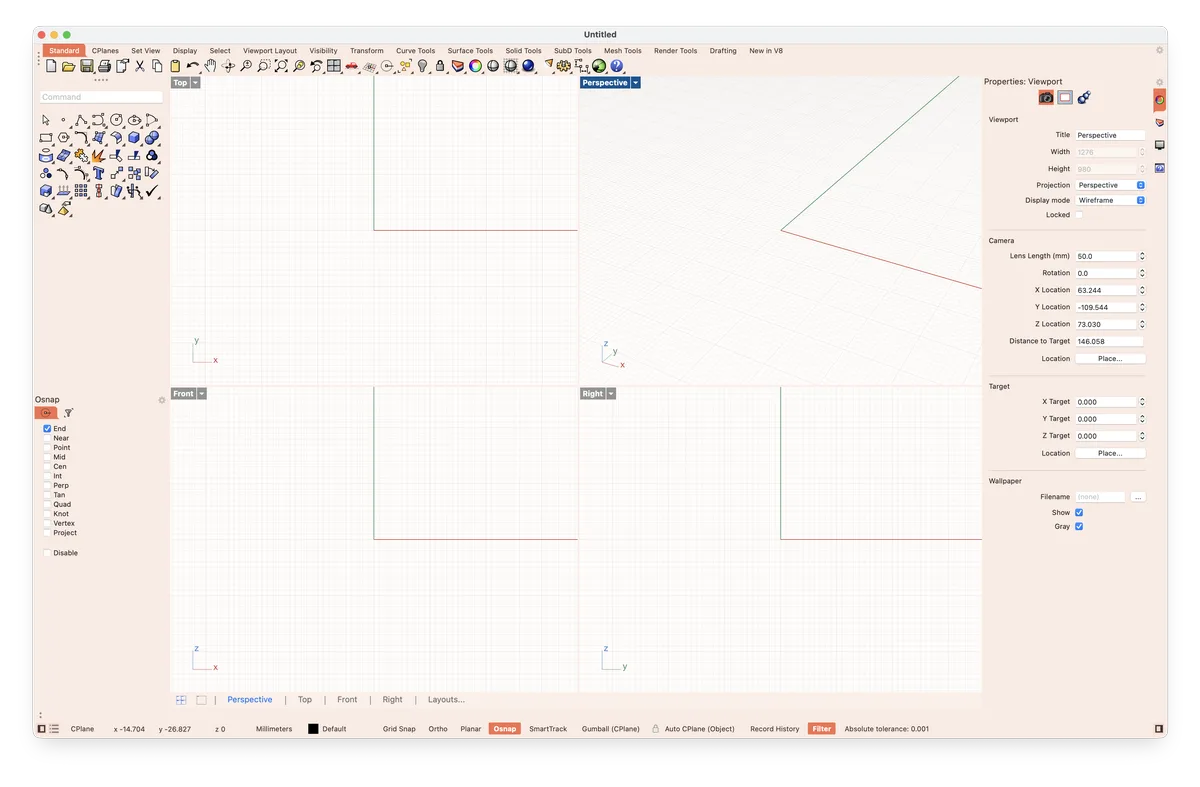
Task: Open the Perspective viewport title menu arrow
Action: (636, 83)
